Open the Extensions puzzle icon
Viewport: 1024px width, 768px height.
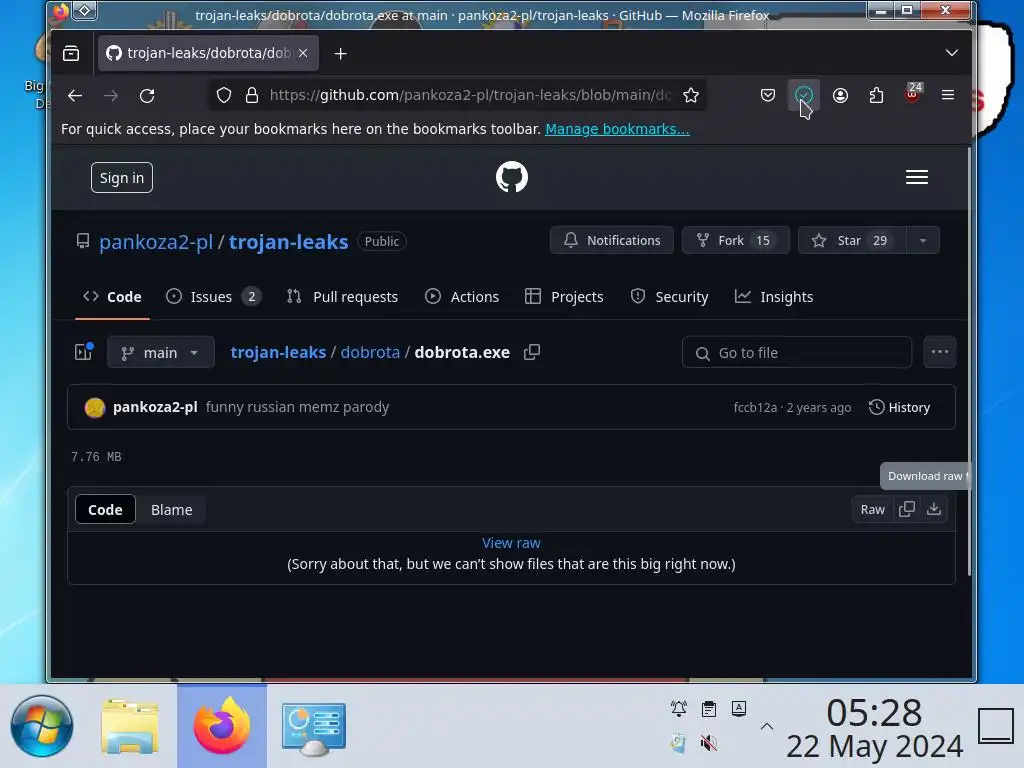(876, 95)
